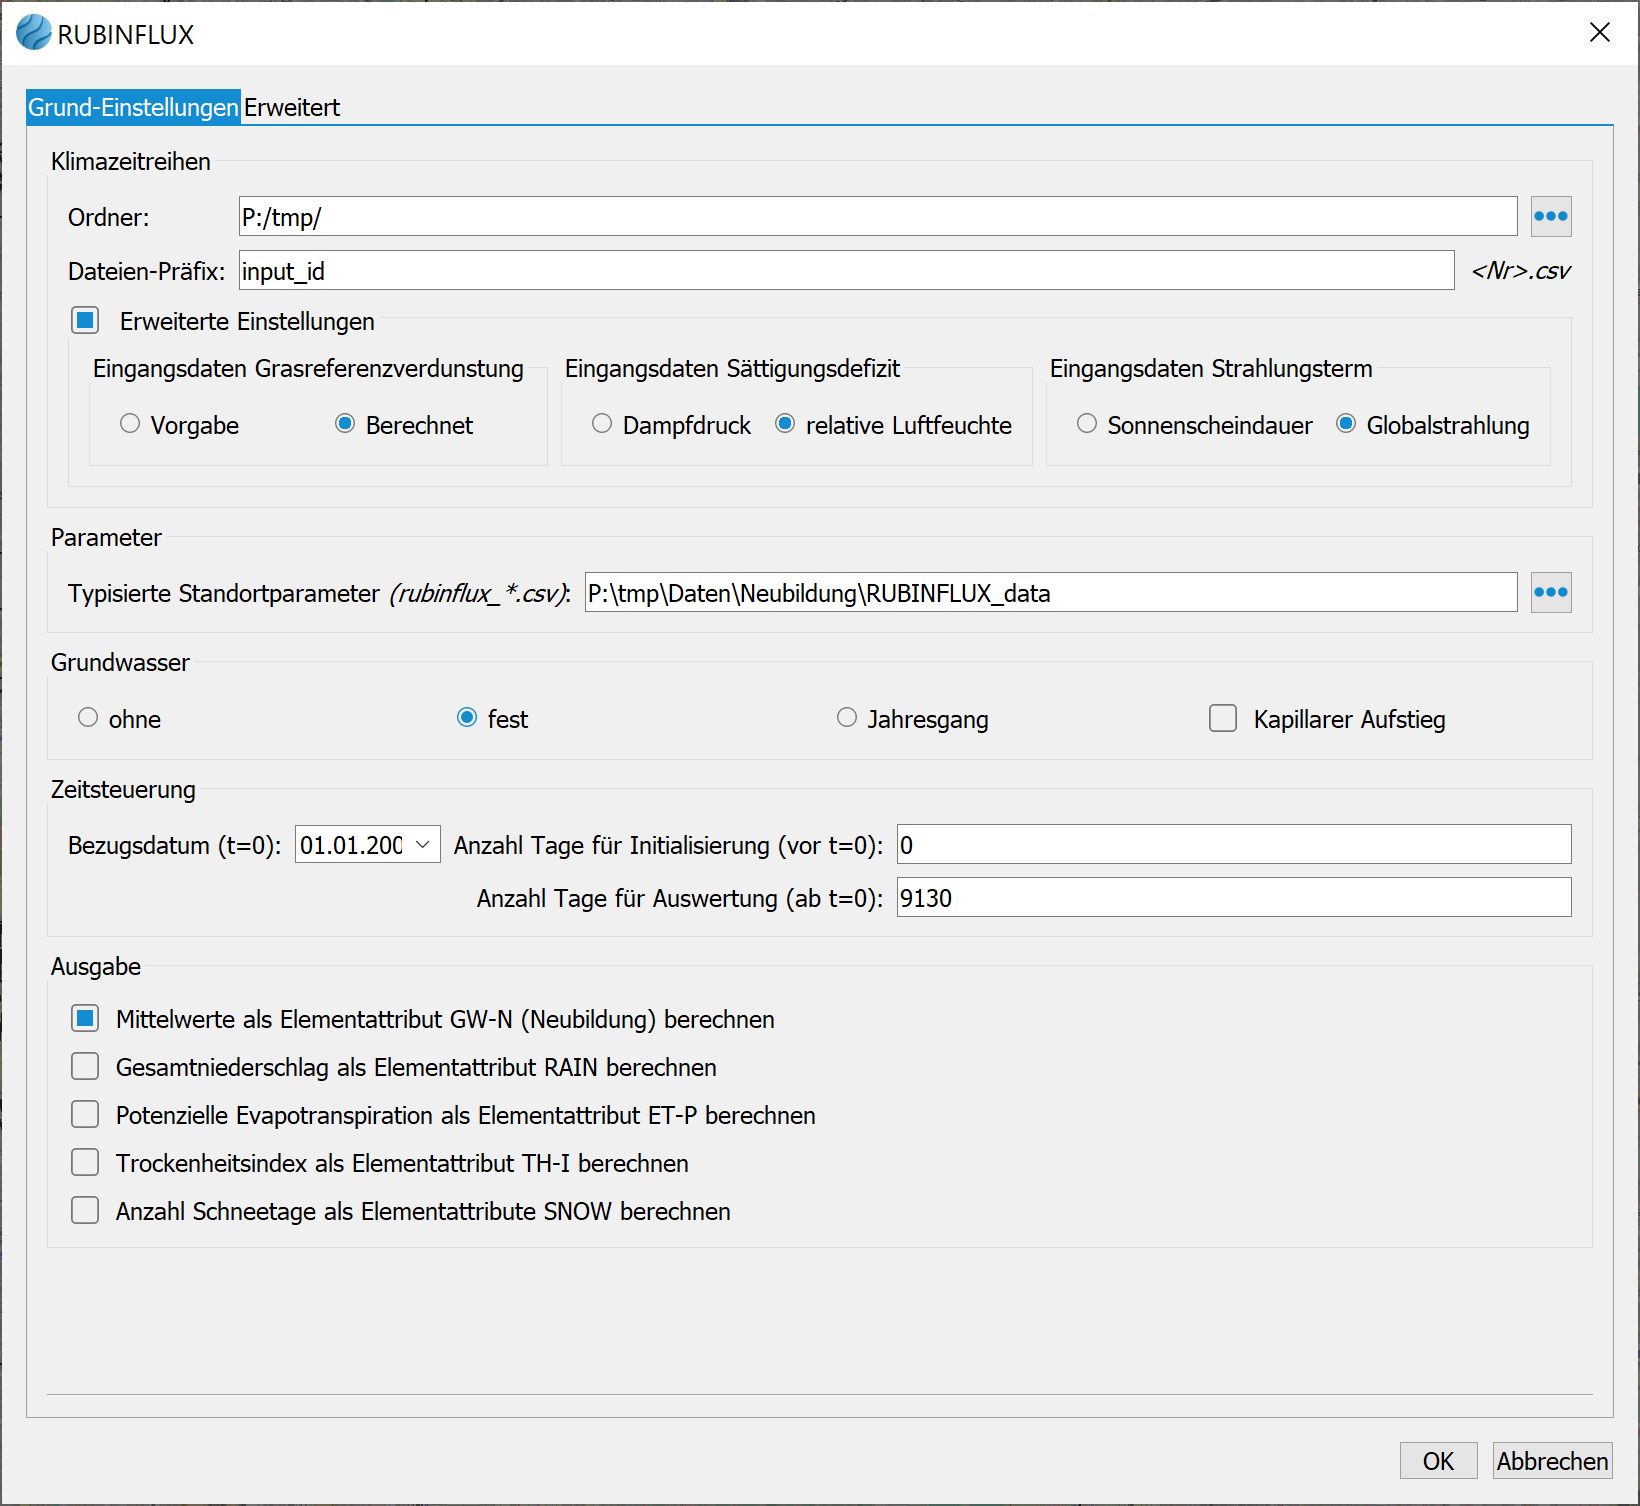The height and width of the screenshot is (1506, 1640).
Task: Click the Dateien-Präfix input field
Action: coord(846,271)
